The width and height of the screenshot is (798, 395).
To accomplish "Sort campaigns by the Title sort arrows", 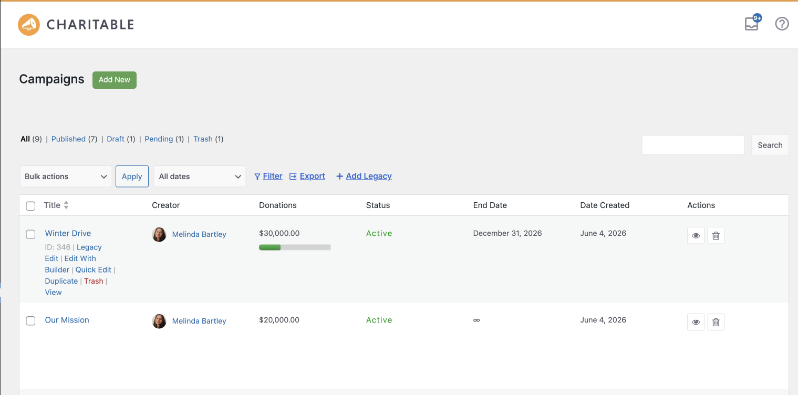I will (x=66, y=205).
